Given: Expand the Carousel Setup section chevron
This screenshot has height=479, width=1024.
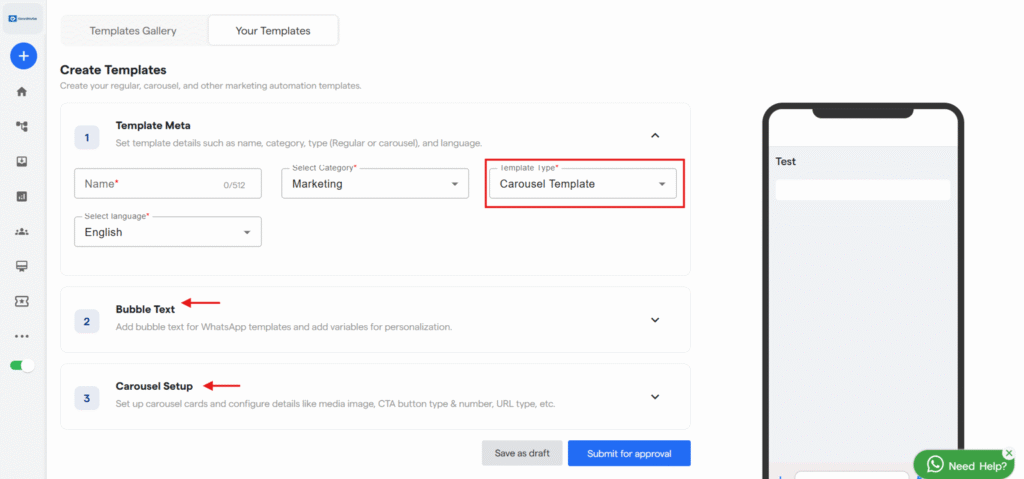Looking at the screenshot, I should tap(655, 396).
